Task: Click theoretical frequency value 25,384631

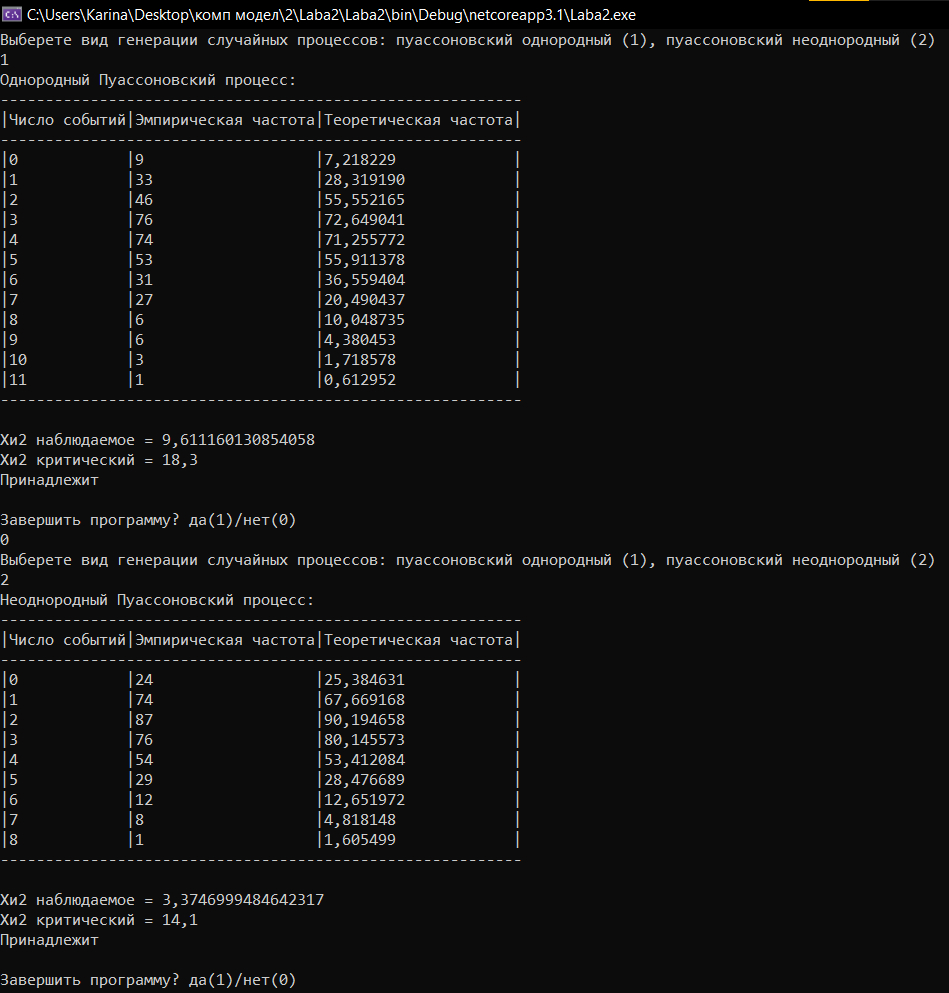Action: click(365, 680)
